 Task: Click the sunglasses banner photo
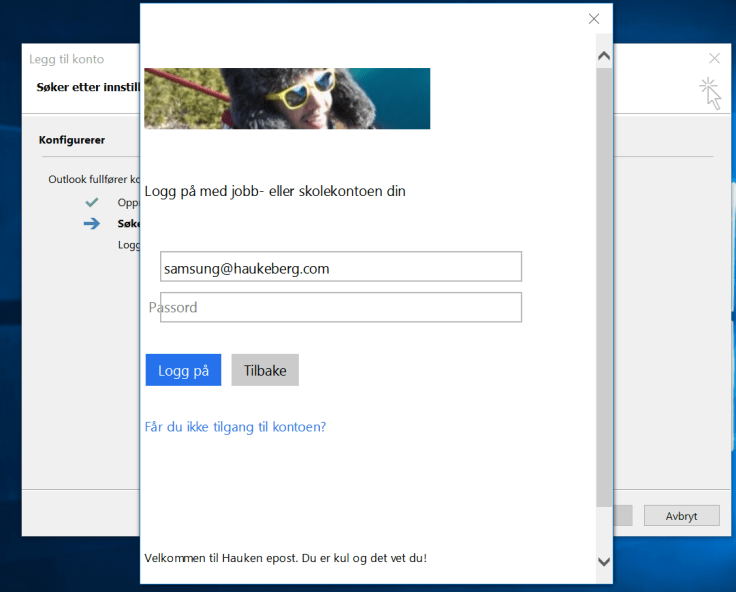(287, 99)
